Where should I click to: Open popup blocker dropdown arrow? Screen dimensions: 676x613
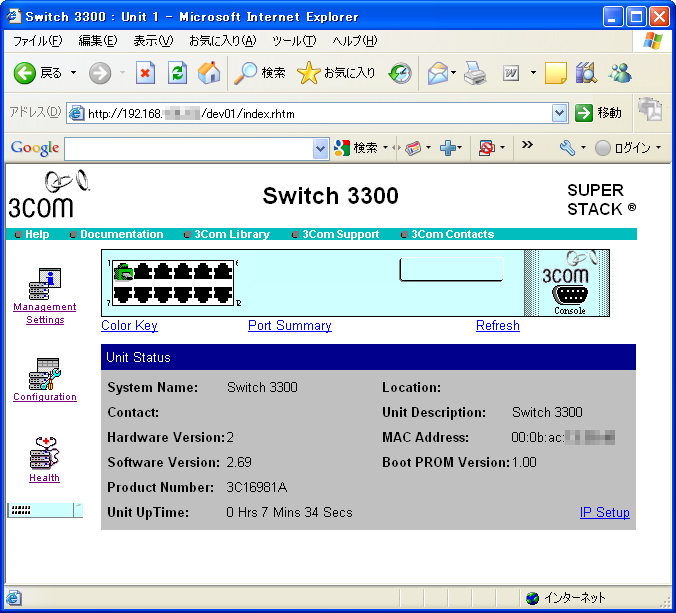(x=502, y=147)
